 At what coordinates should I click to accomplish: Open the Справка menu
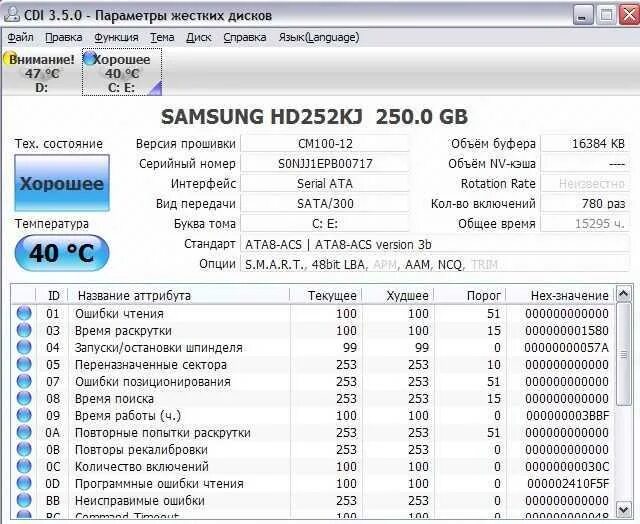pyautogui.click(x=245, y=38)
